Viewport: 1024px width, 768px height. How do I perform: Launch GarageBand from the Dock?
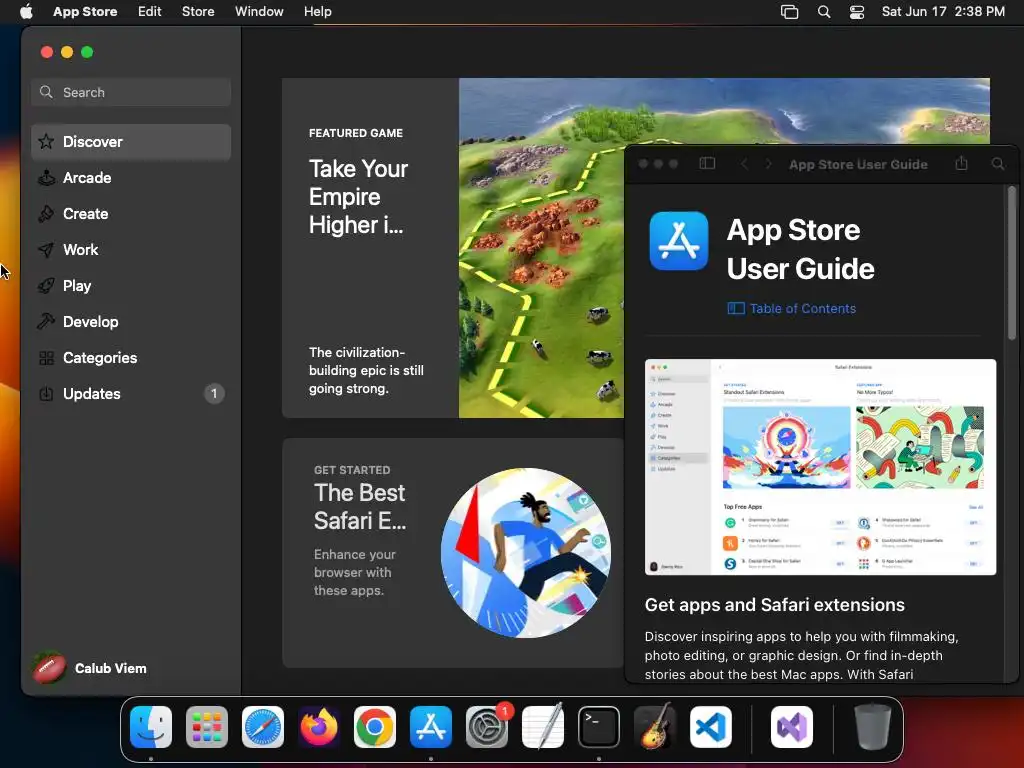655,727
